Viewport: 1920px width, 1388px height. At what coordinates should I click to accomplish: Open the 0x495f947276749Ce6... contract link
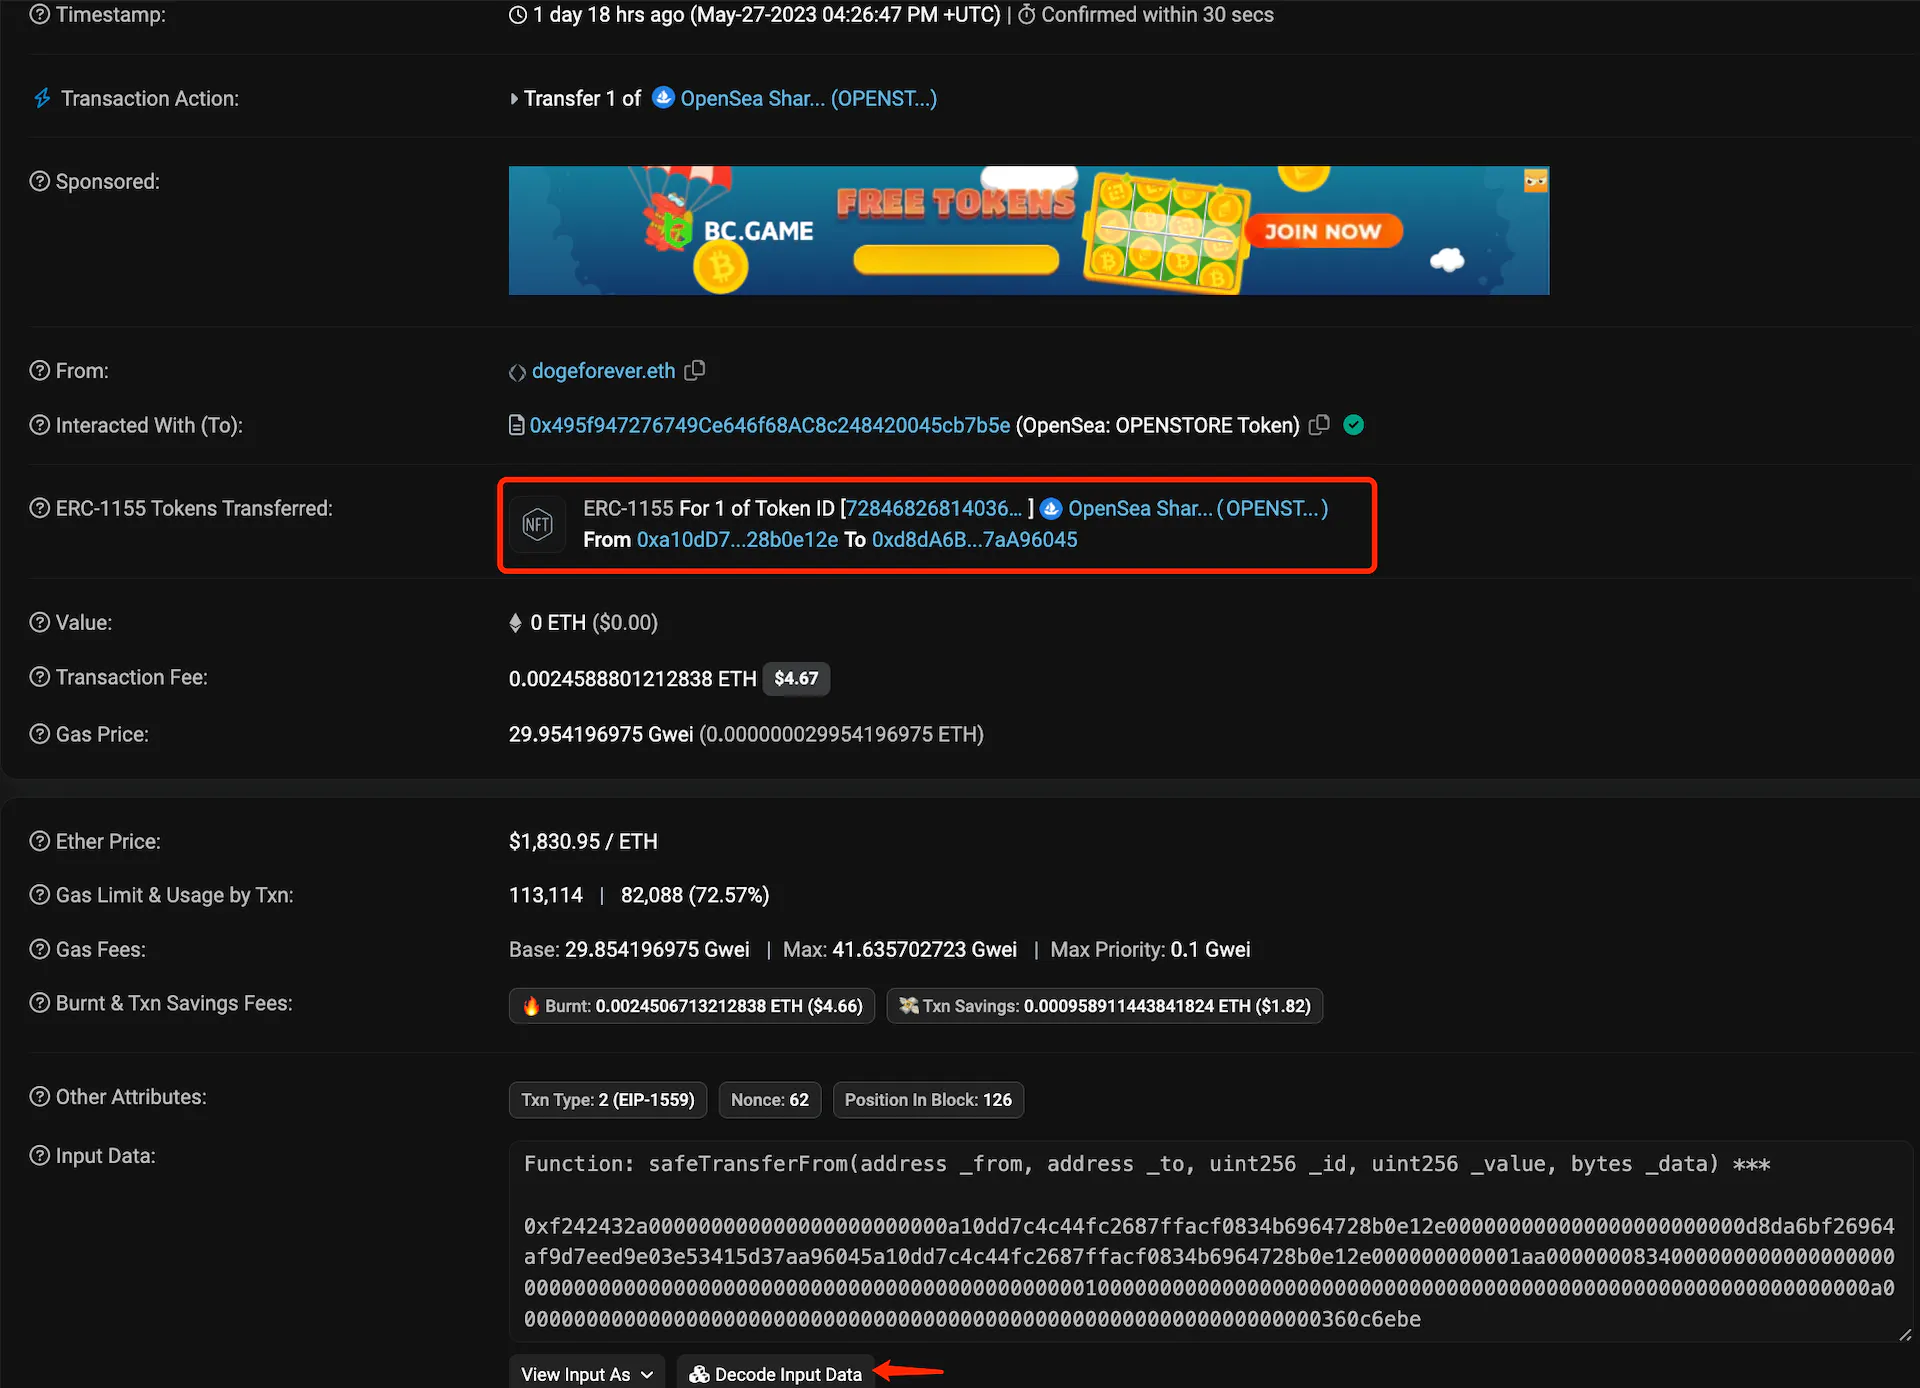(769, 425)
